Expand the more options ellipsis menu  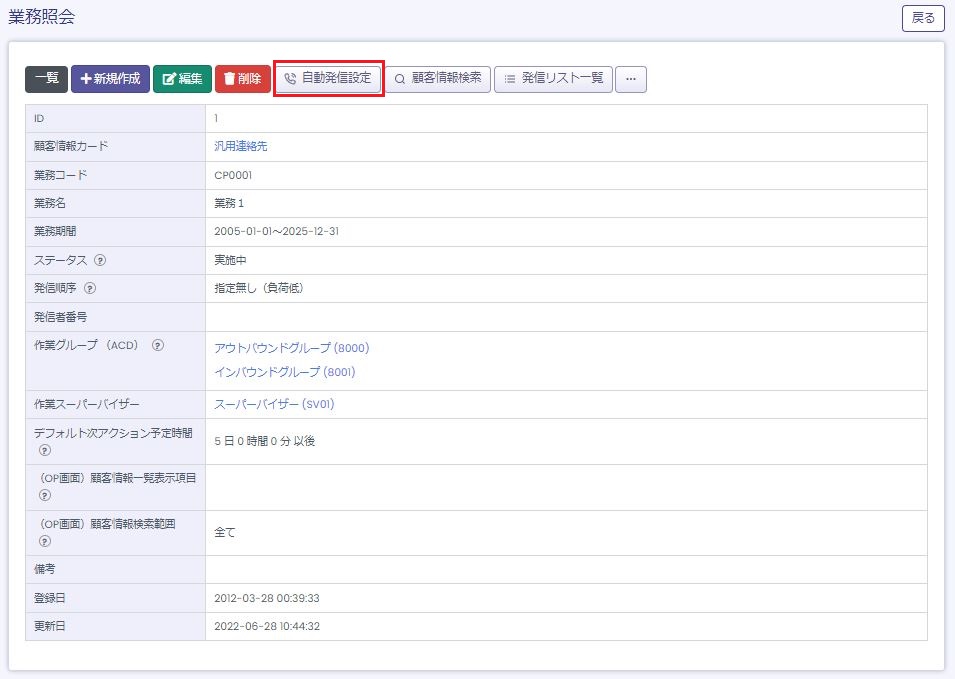coord(630,79)
